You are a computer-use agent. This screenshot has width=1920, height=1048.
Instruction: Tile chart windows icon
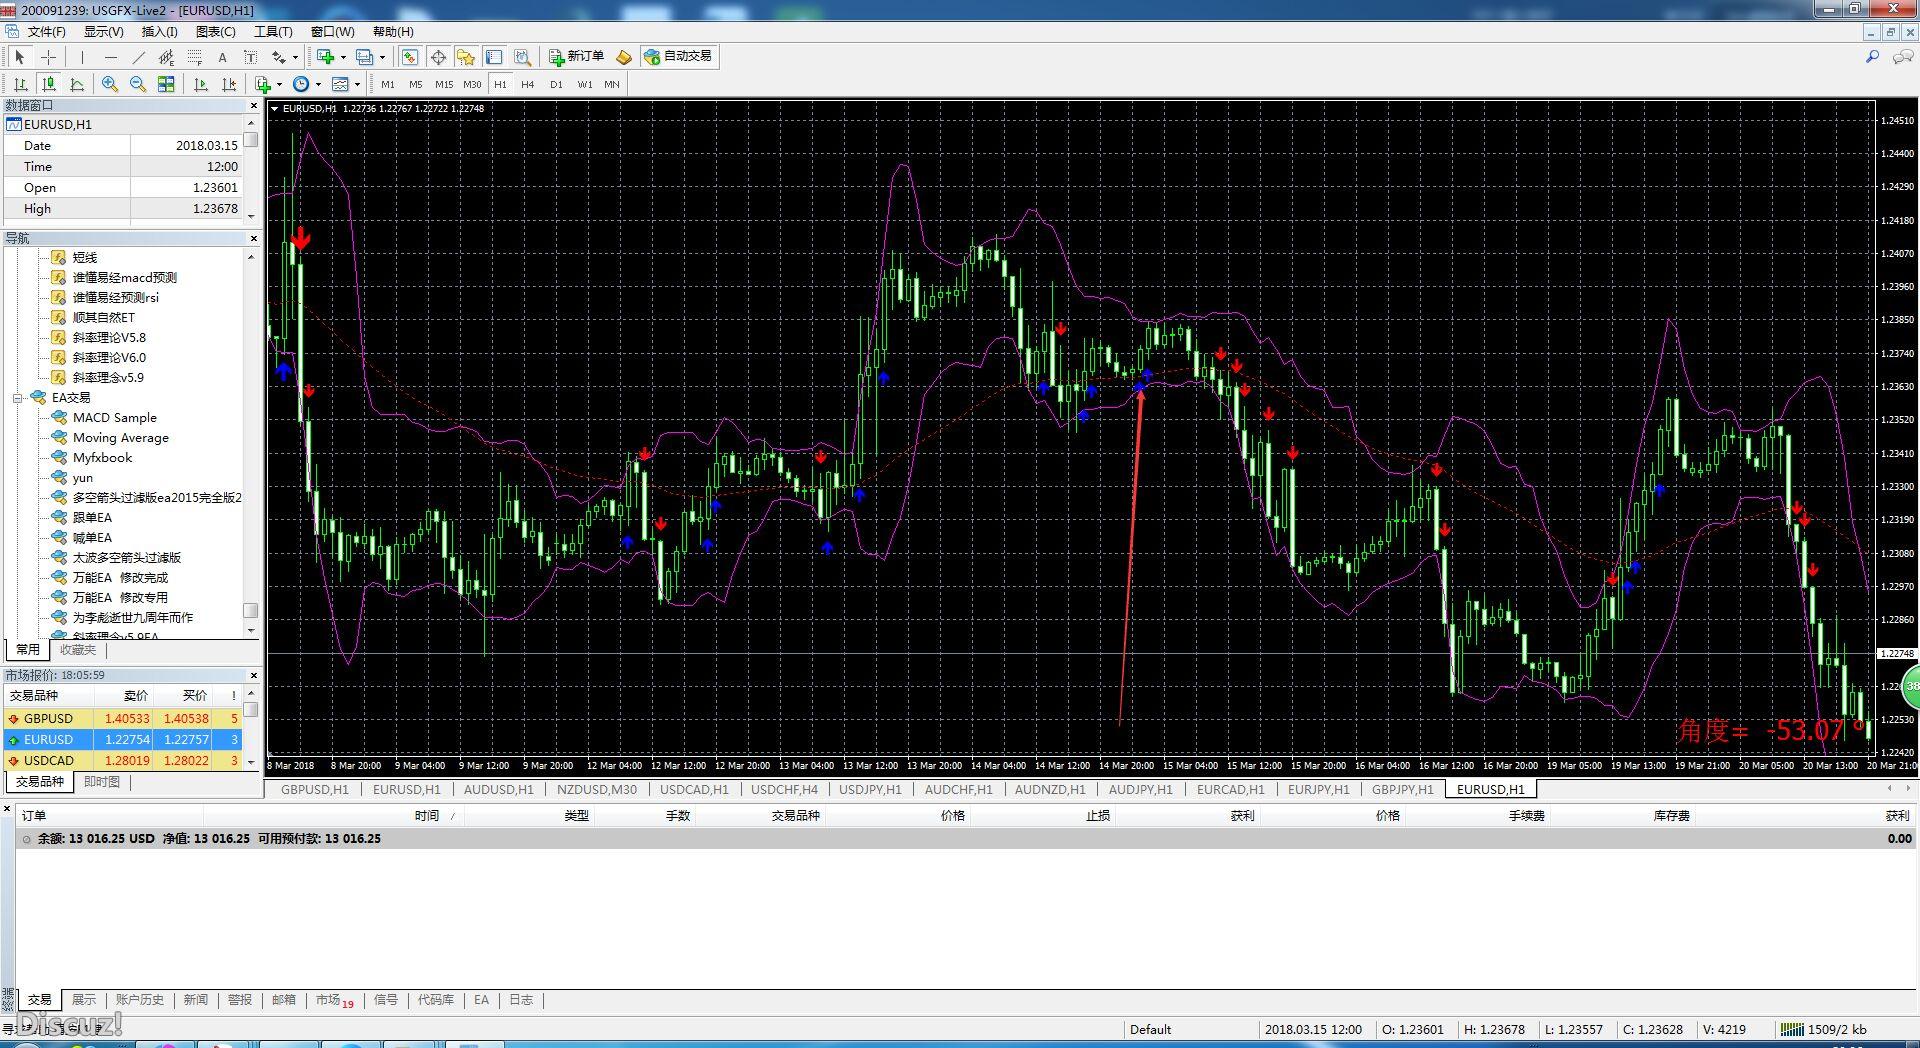166,84
